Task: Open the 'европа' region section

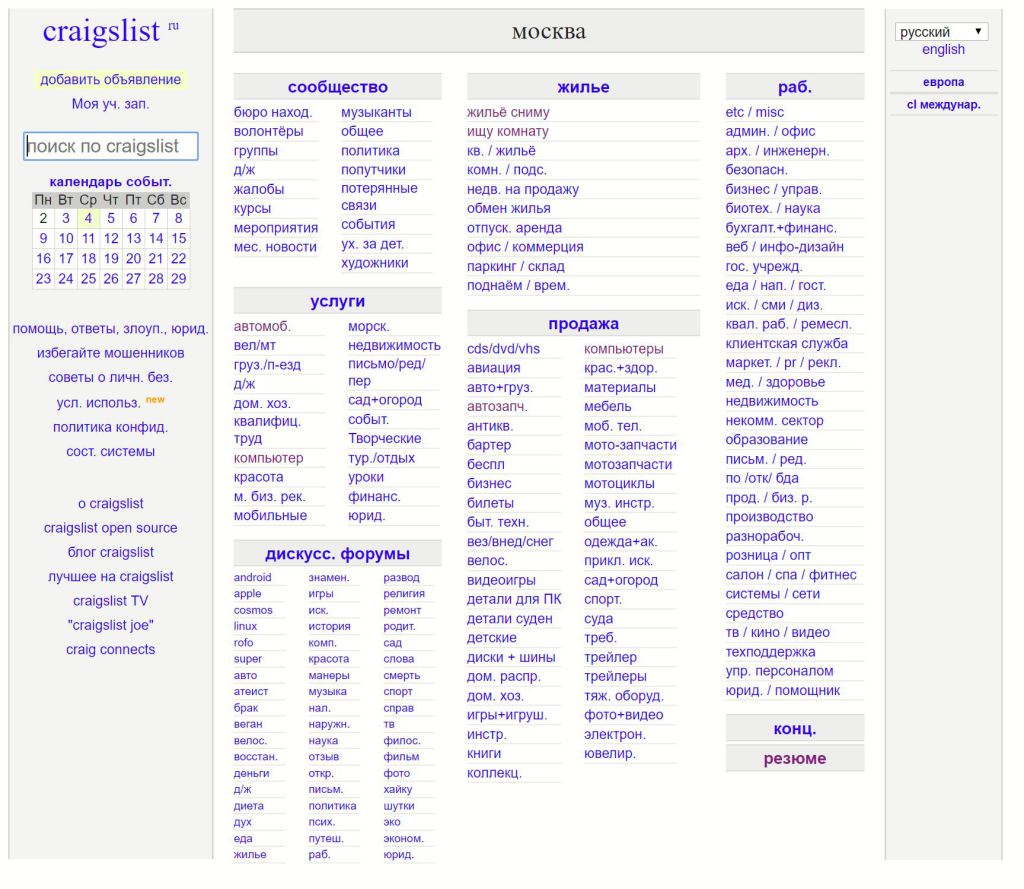Action: (x=943, y=82)
